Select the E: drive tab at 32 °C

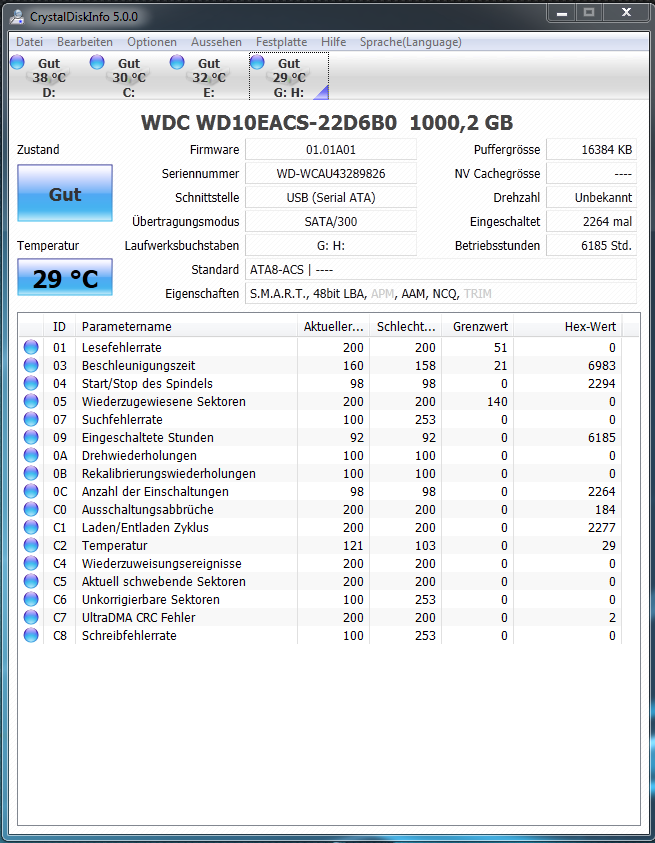pos(209,77)
